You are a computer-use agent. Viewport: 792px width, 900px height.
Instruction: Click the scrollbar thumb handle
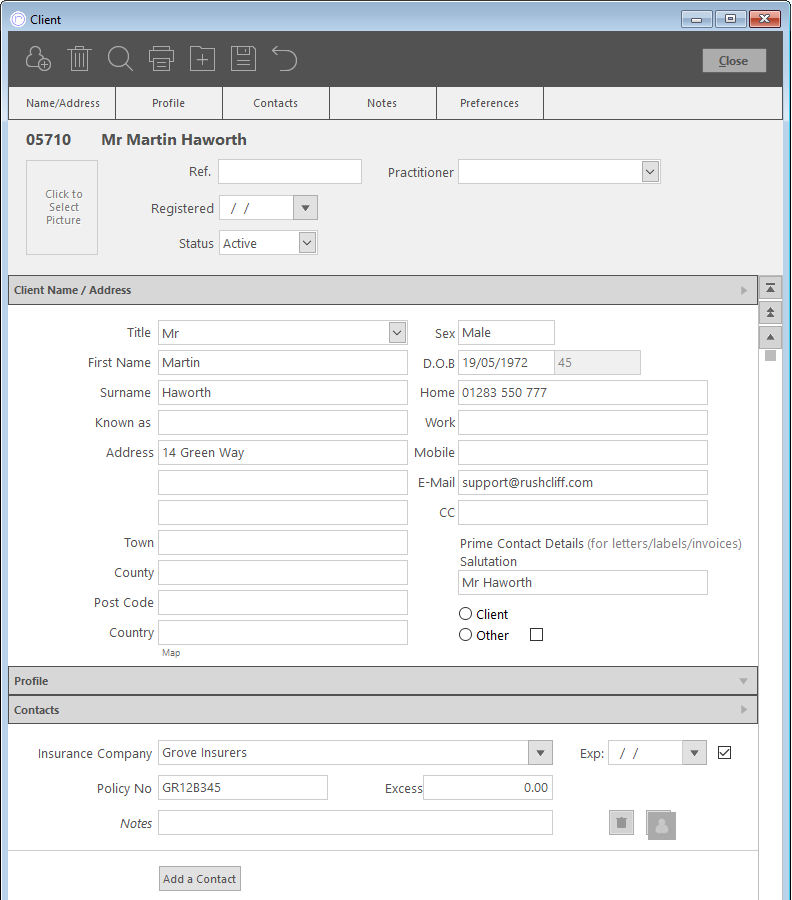pos(770,356)
